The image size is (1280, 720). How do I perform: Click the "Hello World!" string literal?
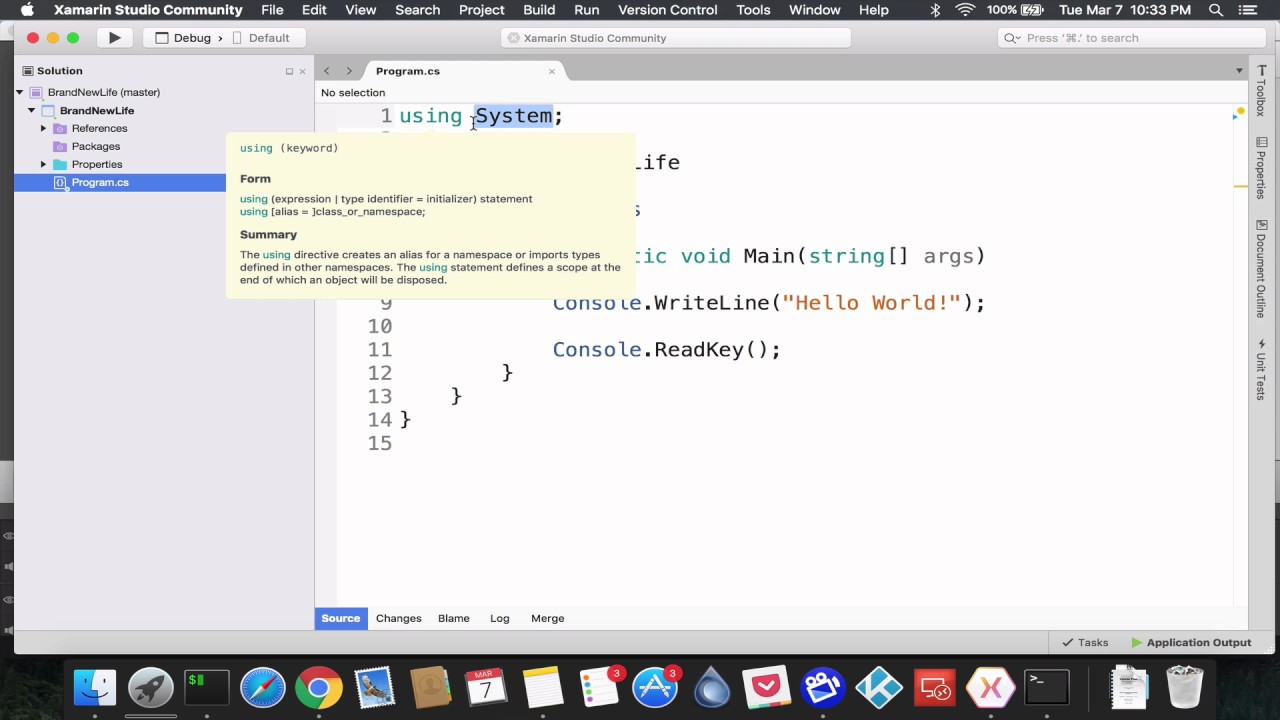[872, 303]
